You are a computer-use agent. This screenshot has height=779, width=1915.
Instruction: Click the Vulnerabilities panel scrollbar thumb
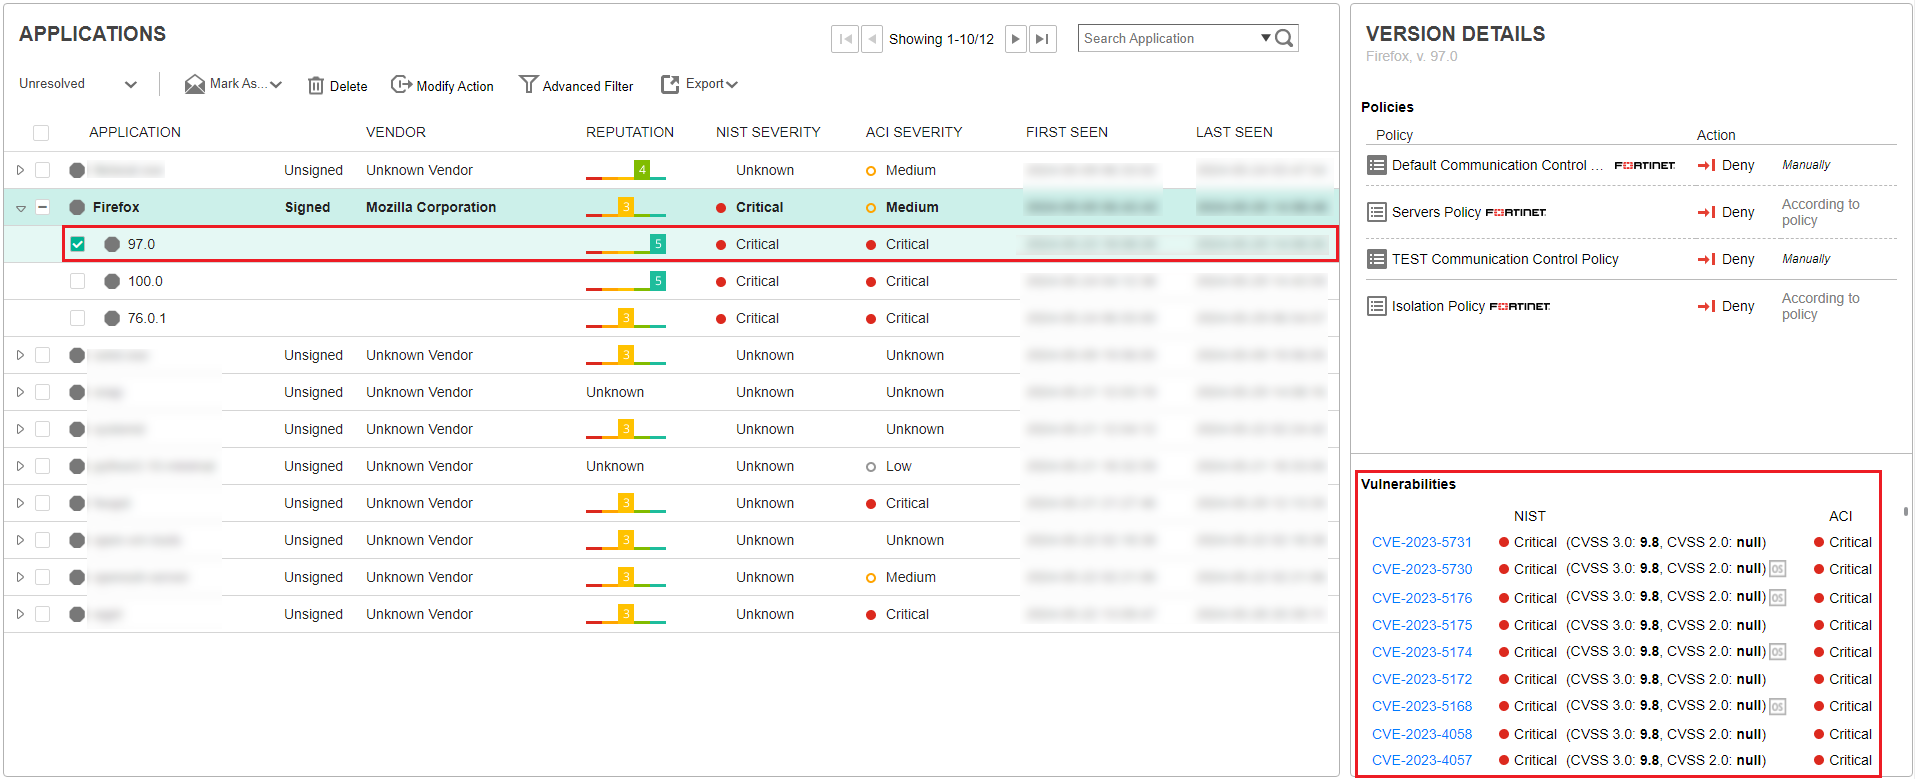1906,512
